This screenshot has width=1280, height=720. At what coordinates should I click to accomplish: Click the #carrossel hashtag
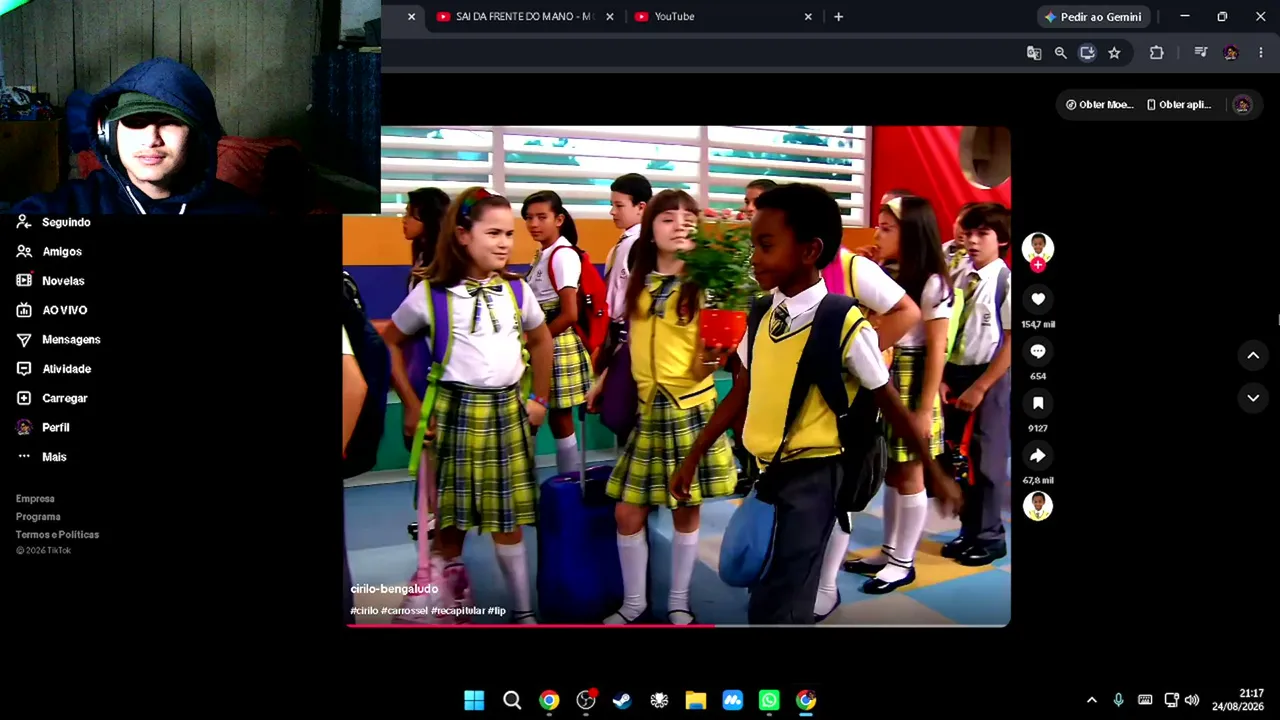pyautogui.click(x=404, y=611)
